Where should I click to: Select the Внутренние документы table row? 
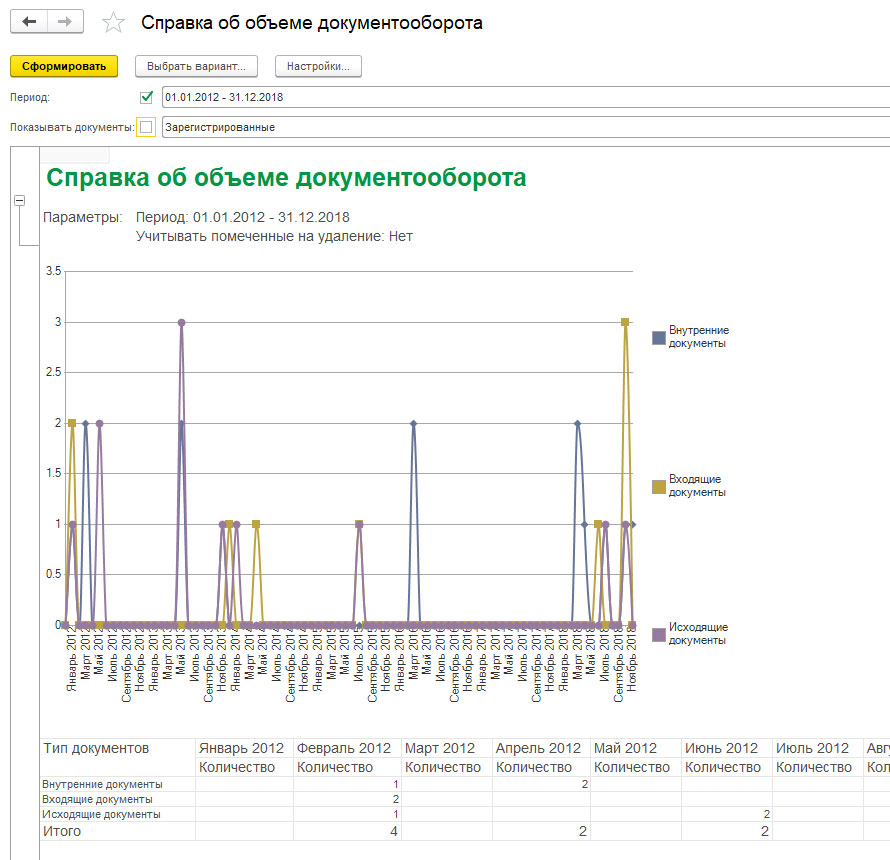(102, 784)
